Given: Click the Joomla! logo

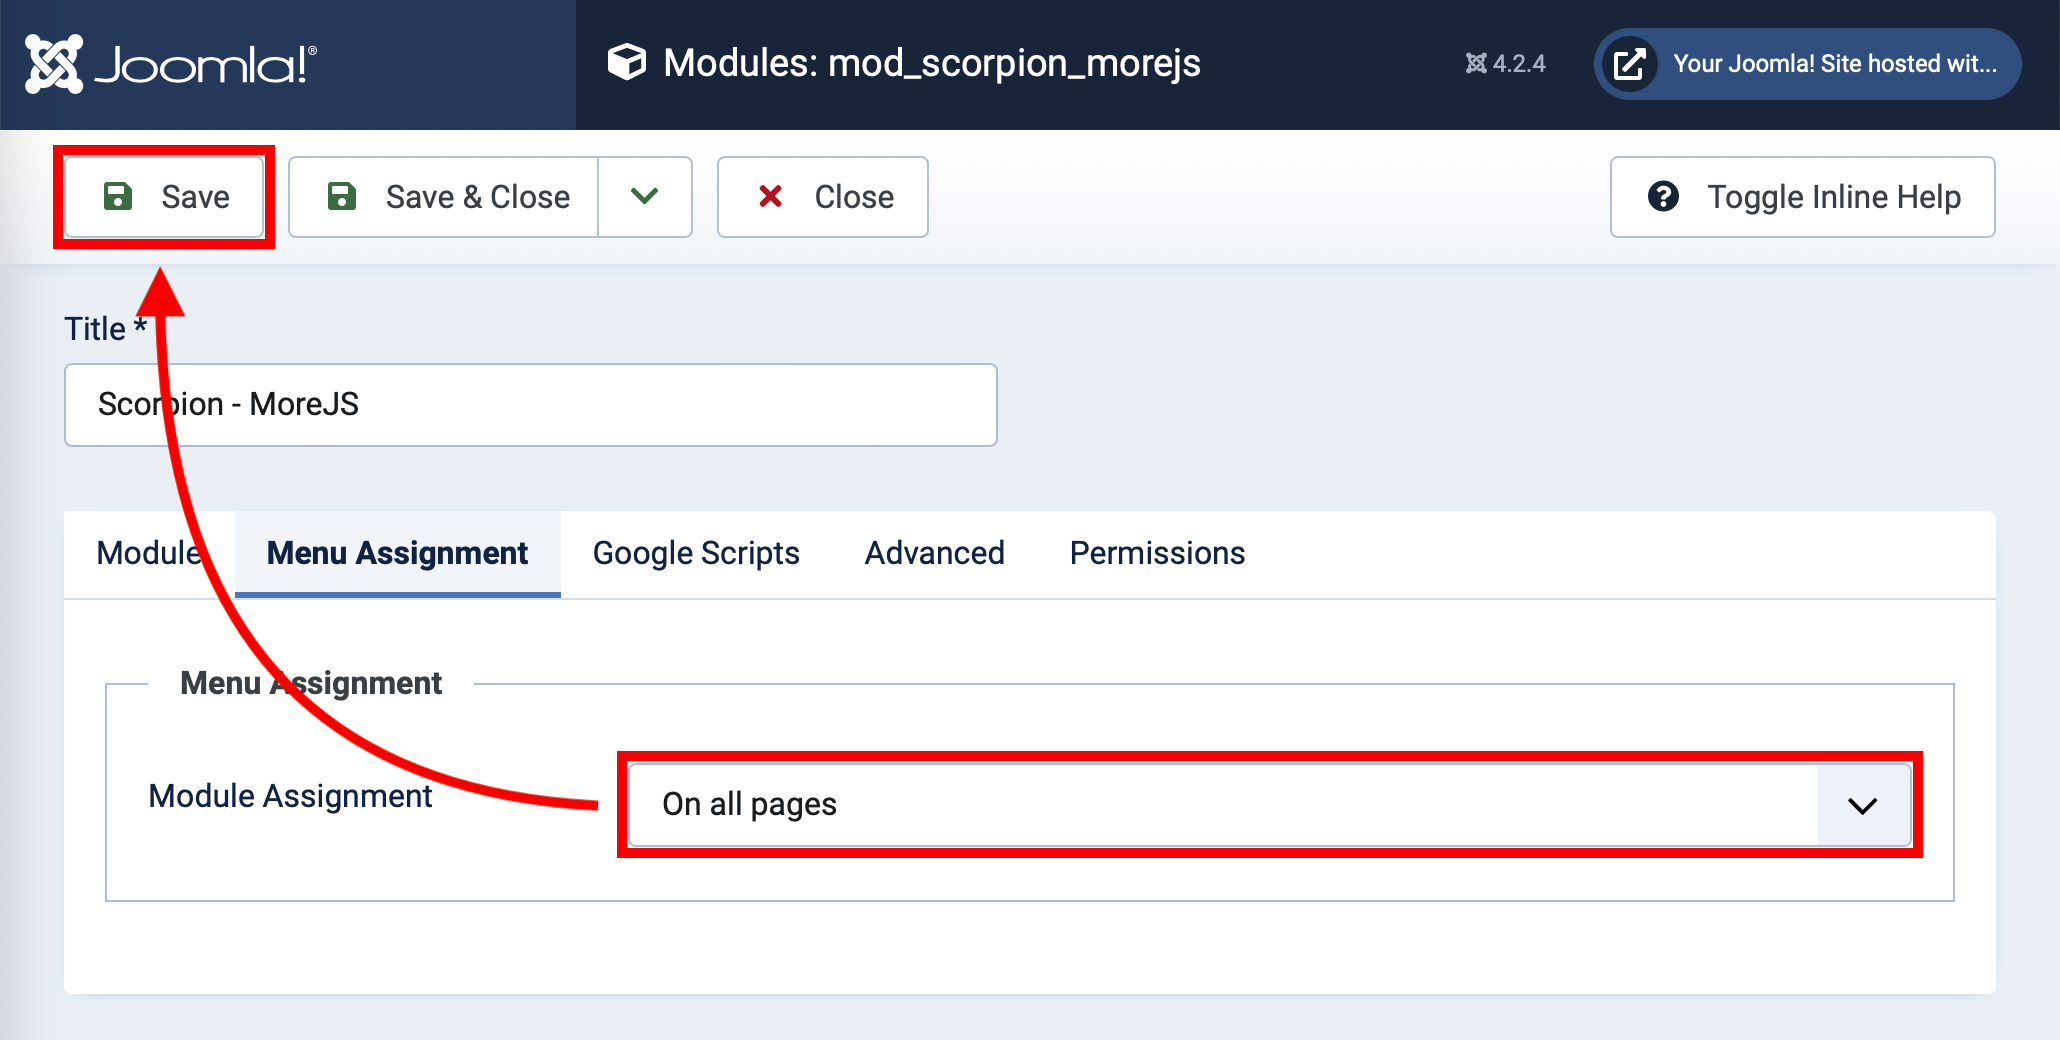Looking at the screenshot, I should pyautogui.click(x=171, y=64).
